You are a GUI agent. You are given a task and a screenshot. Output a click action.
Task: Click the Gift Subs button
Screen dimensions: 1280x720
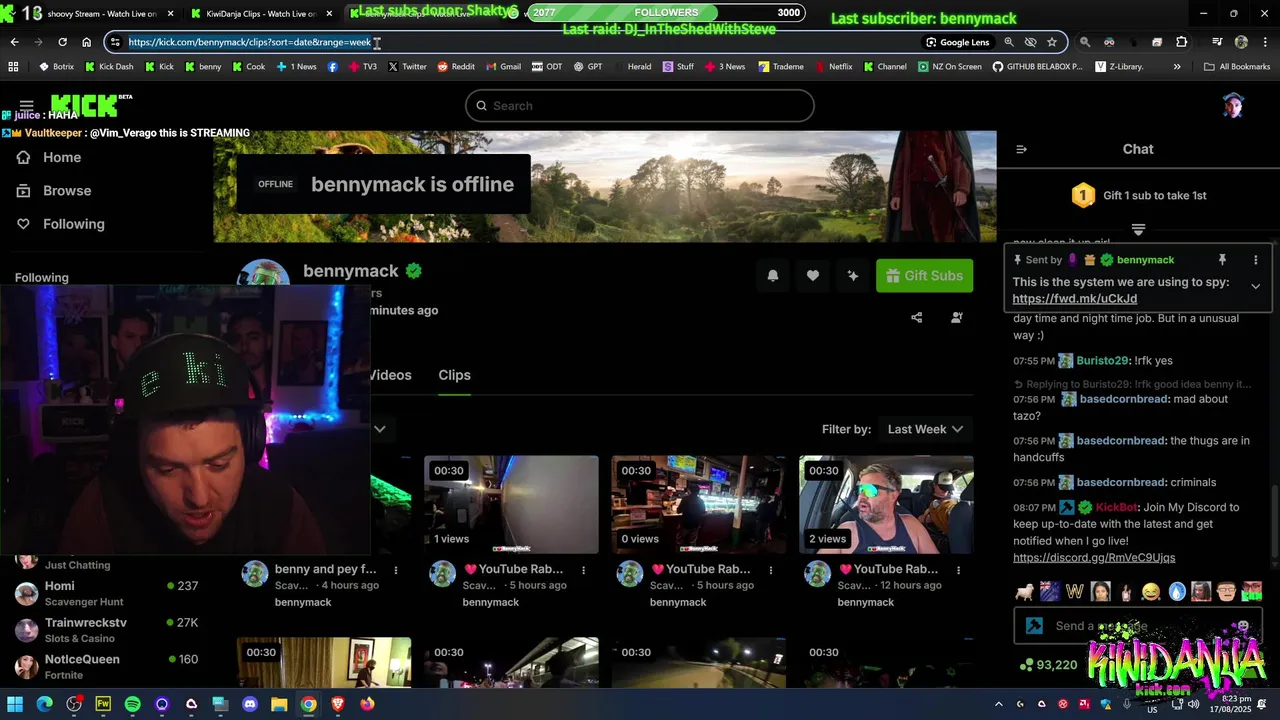coord(924,276)
